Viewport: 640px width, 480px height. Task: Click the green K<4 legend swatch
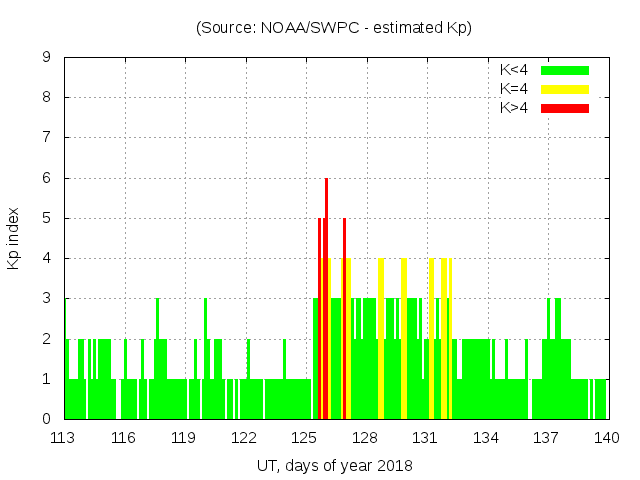click(x=565, y=70)
